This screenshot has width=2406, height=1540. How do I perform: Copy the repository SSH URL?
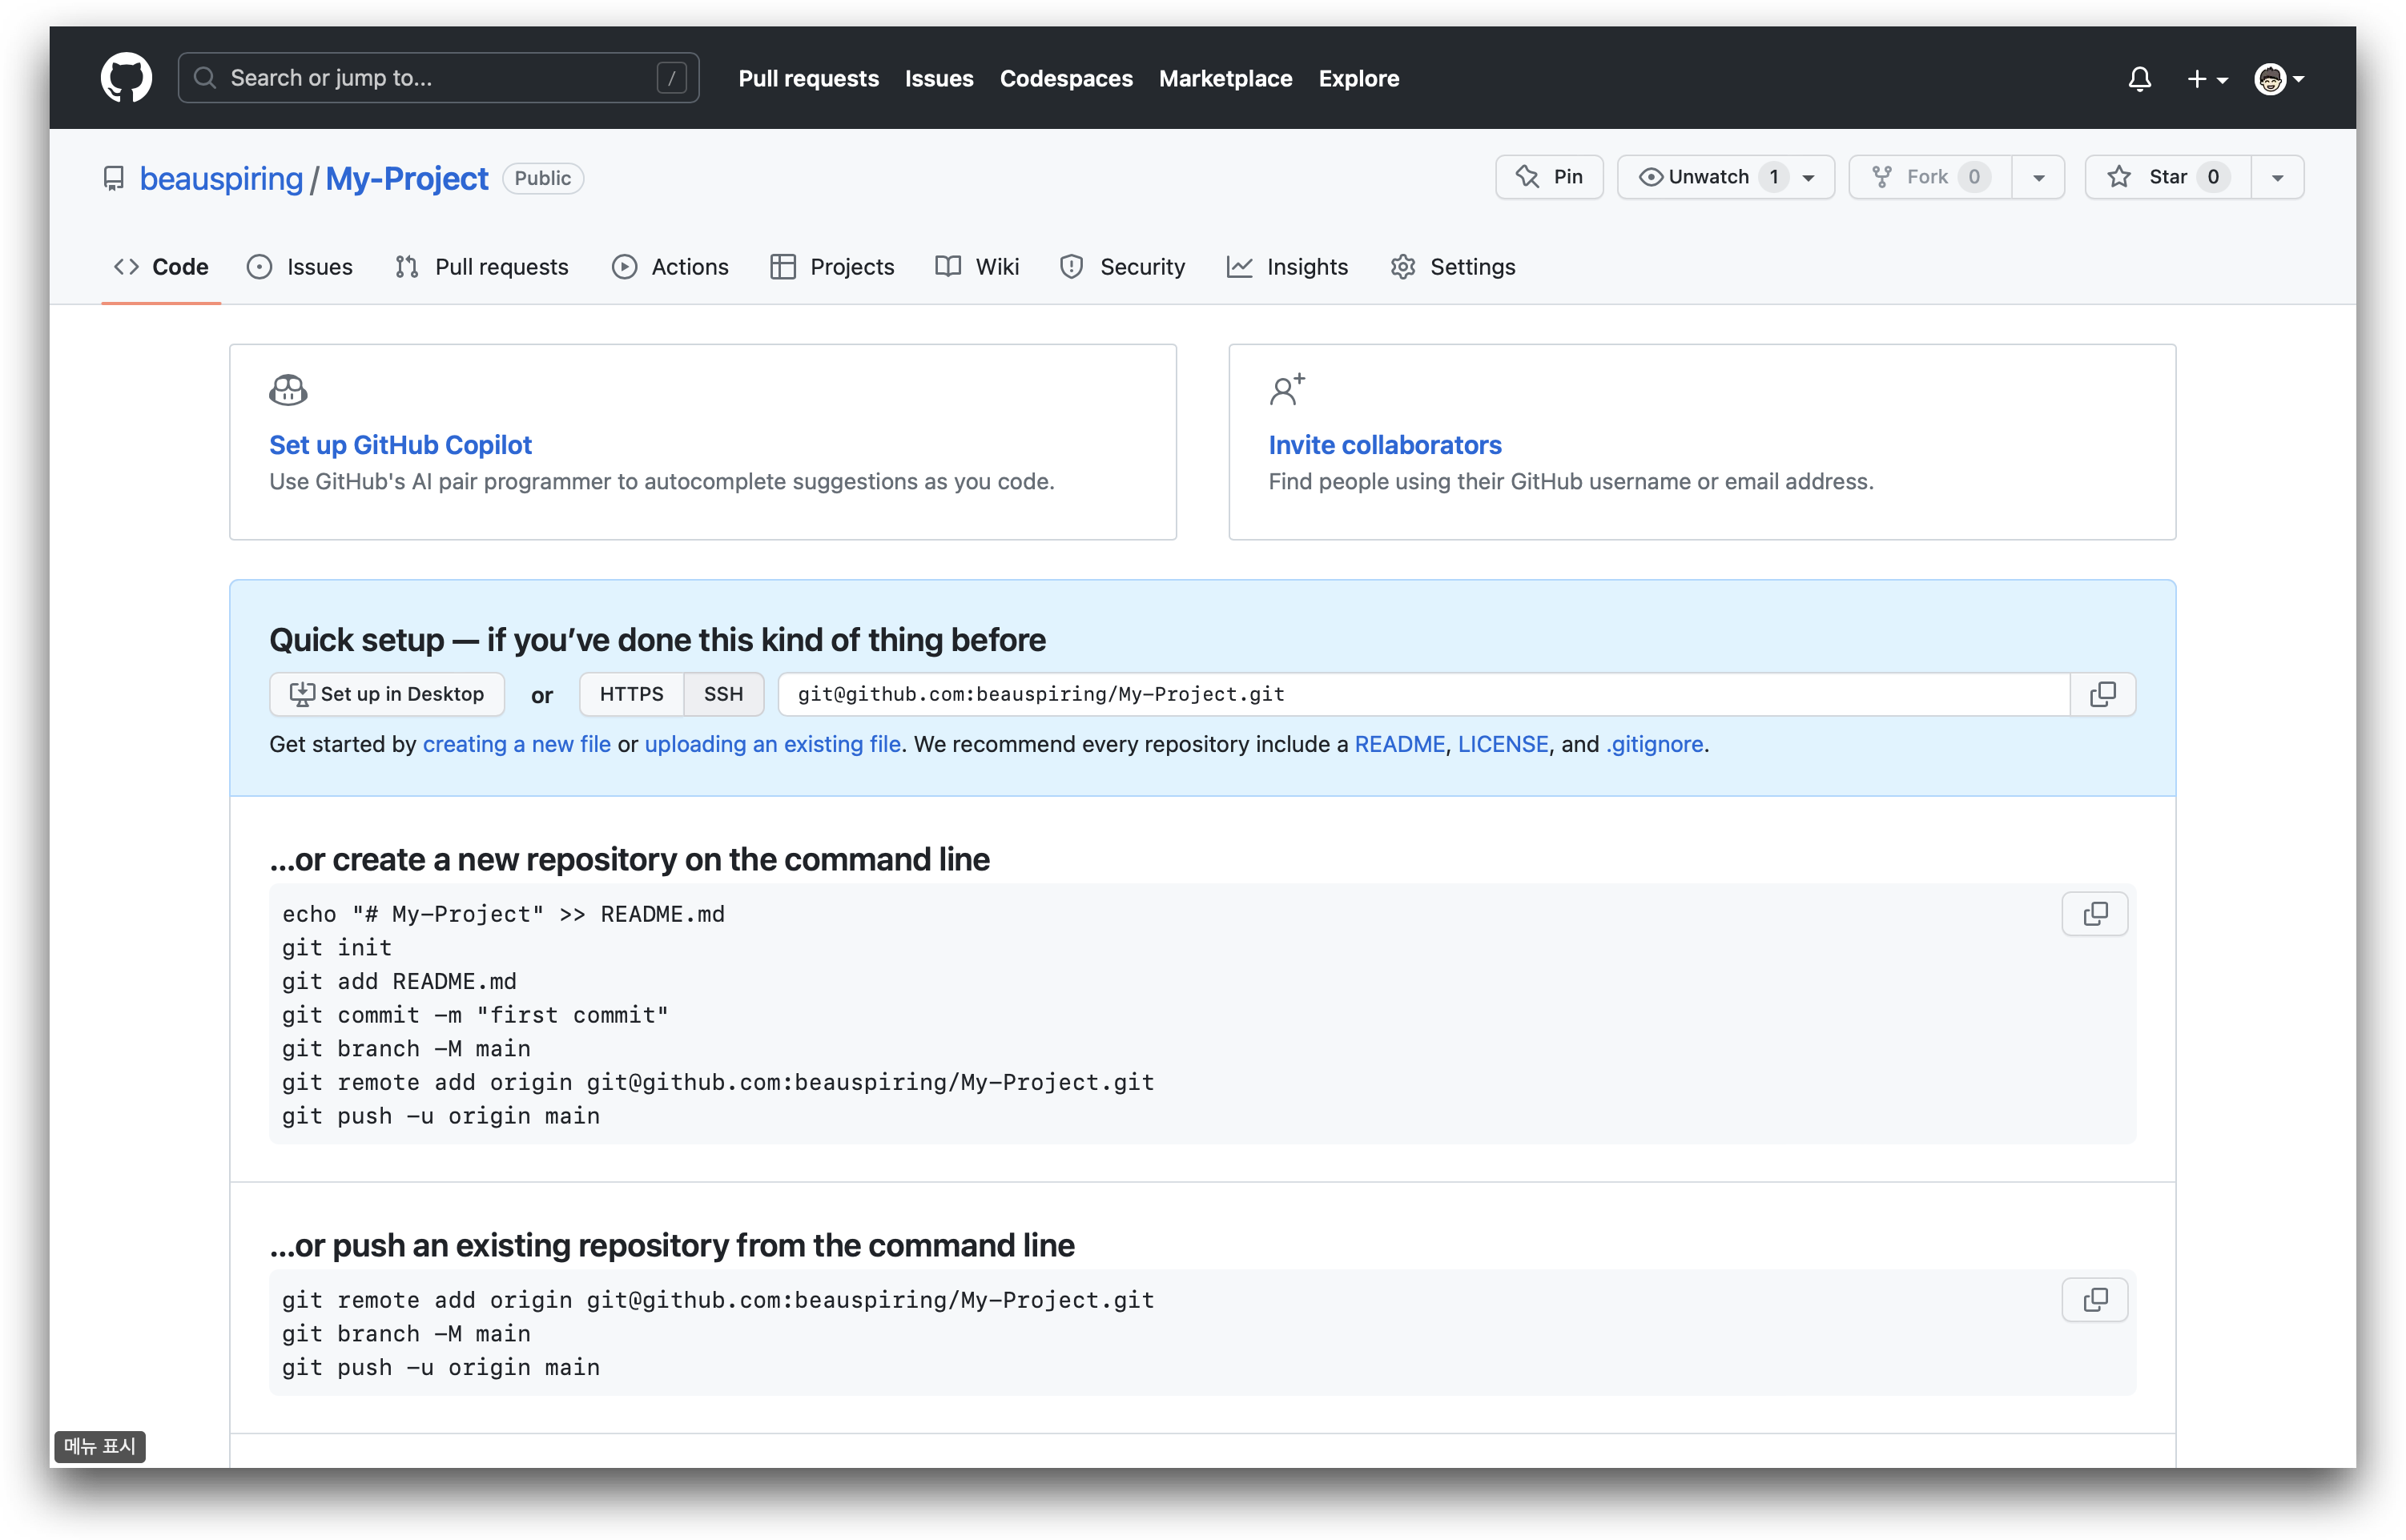pos(2102,694)
